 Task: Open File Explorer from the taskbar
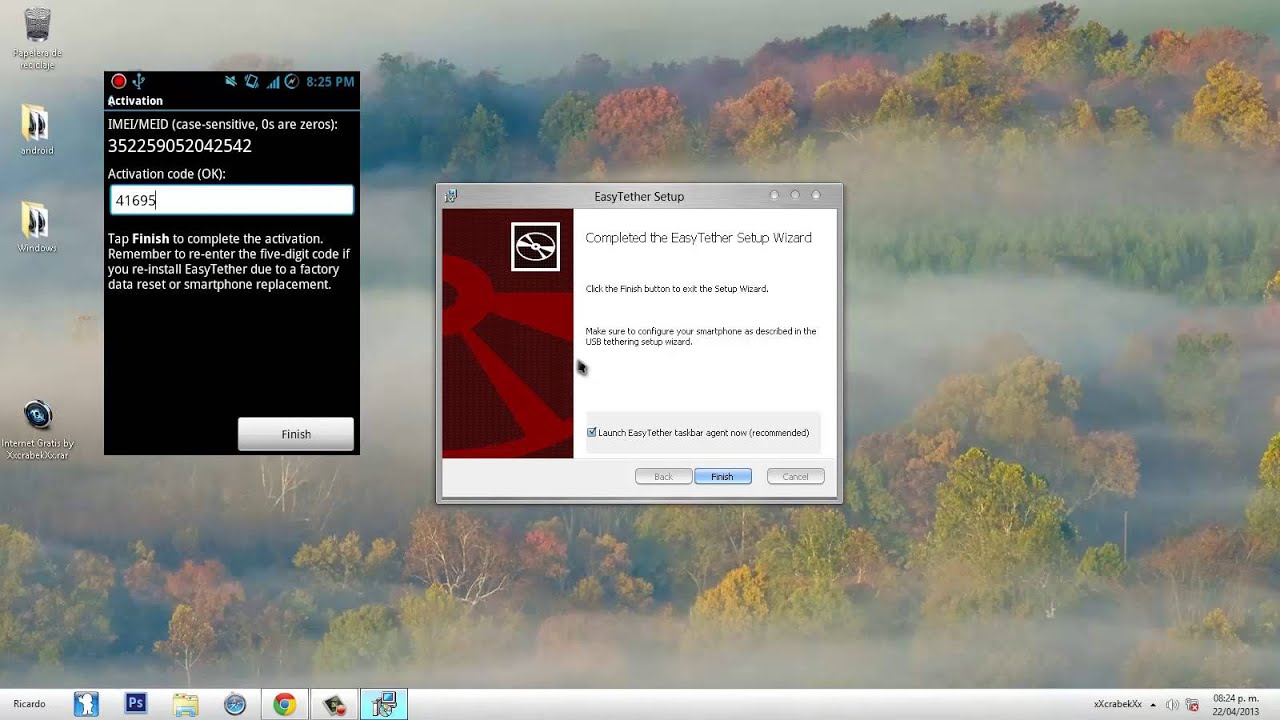pyautogui.click(x=185, y=704)
